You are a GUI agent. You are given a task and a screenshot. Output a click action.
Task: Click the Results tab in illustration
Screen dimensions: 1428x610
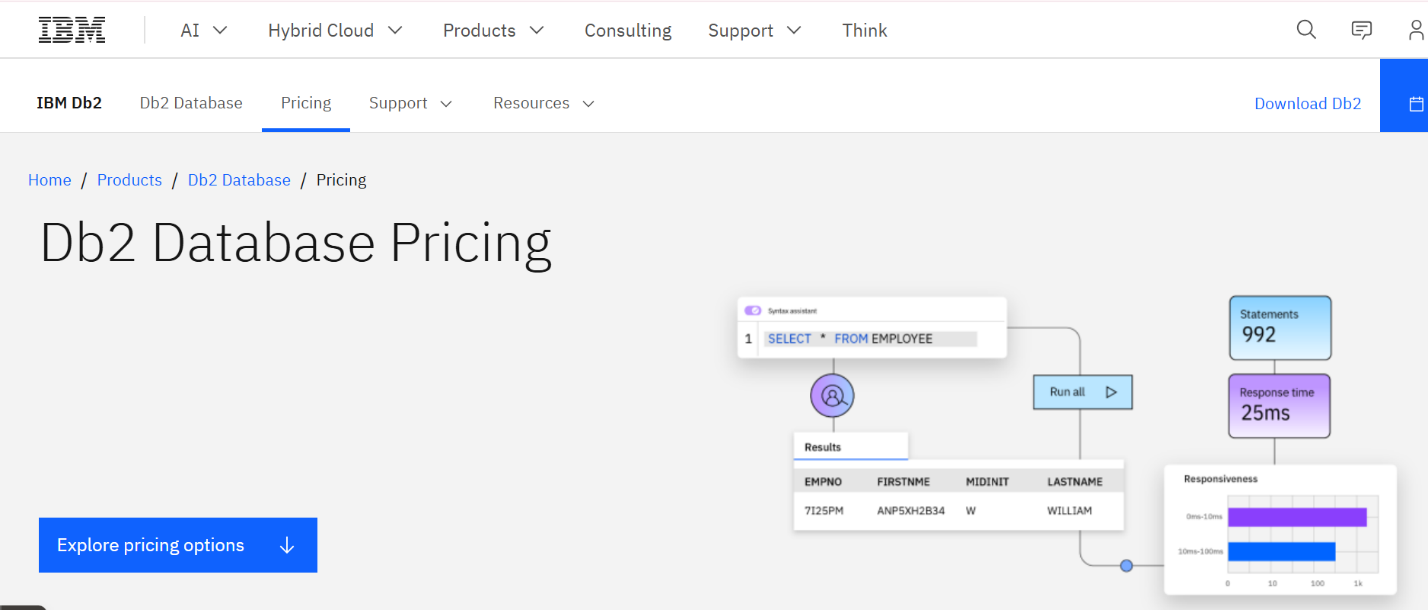[851, 447]
